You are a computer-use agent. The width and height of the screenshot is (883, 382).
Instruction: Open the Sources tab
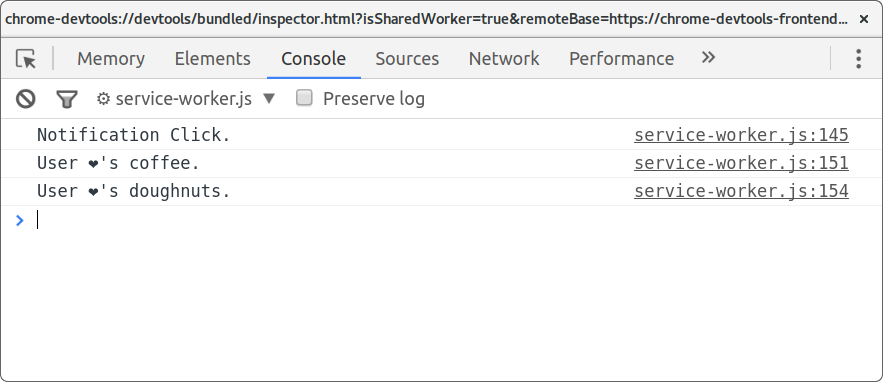point(407,59)
